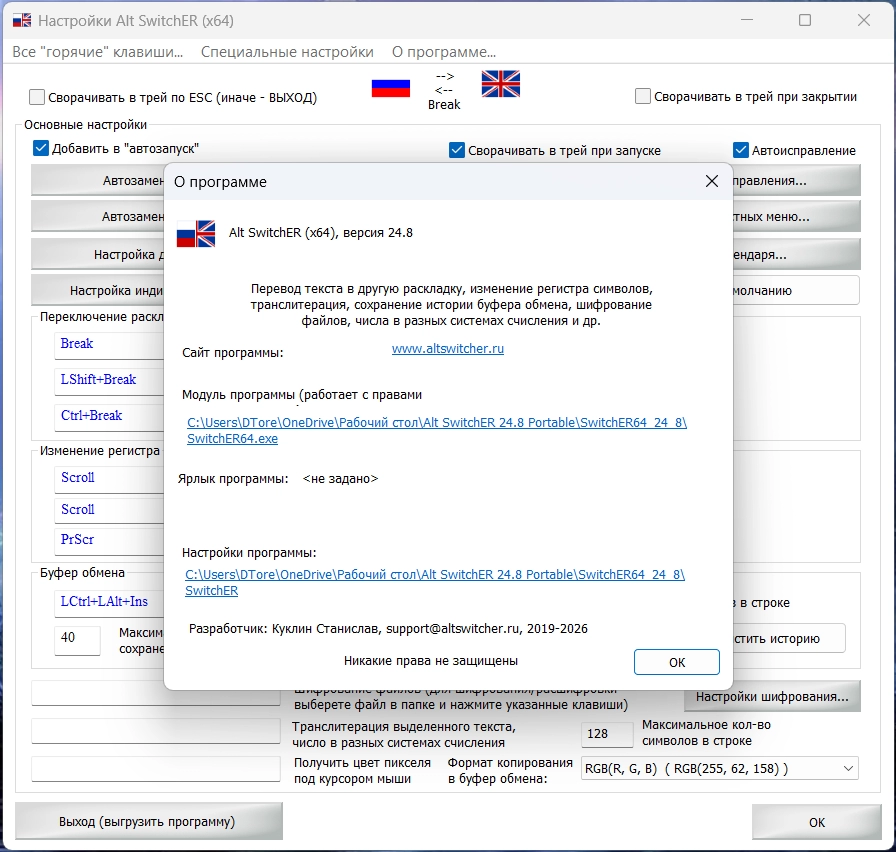
Task: Open "Специальные настройки" menu
Action: (x=287, y=52)
